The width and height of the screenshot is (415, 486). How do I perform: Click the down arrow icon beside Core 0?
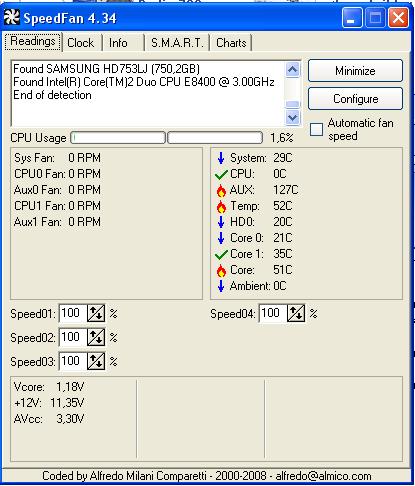[221, 238]
